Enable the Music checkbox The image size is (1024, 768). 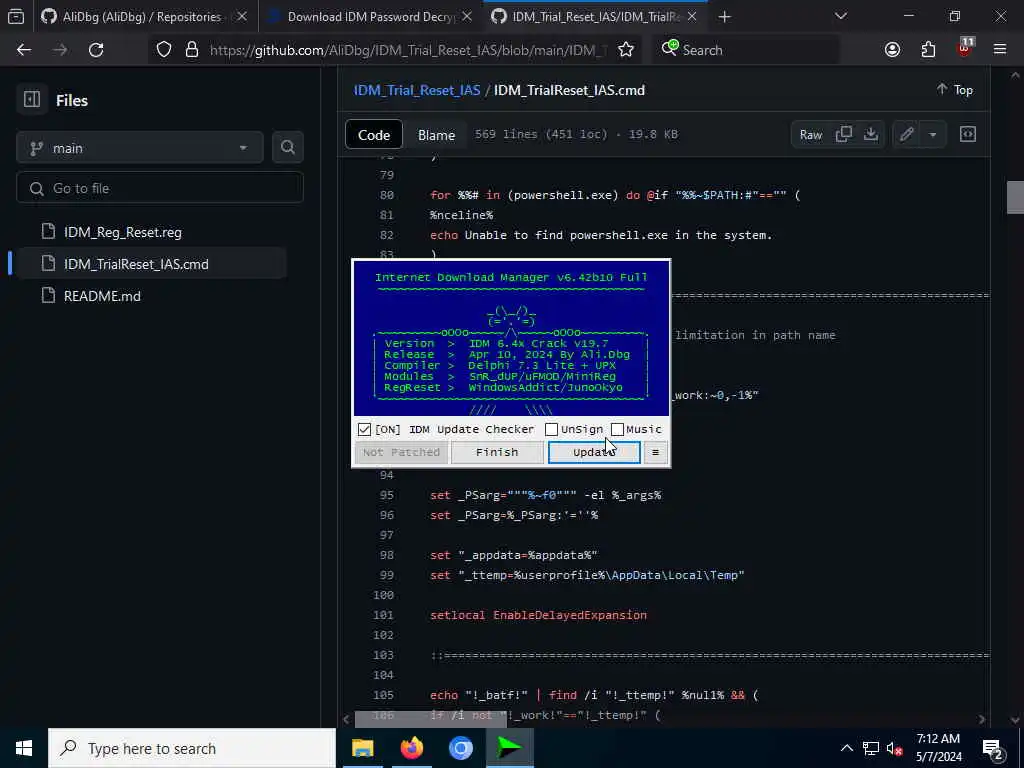coord(617,429)
